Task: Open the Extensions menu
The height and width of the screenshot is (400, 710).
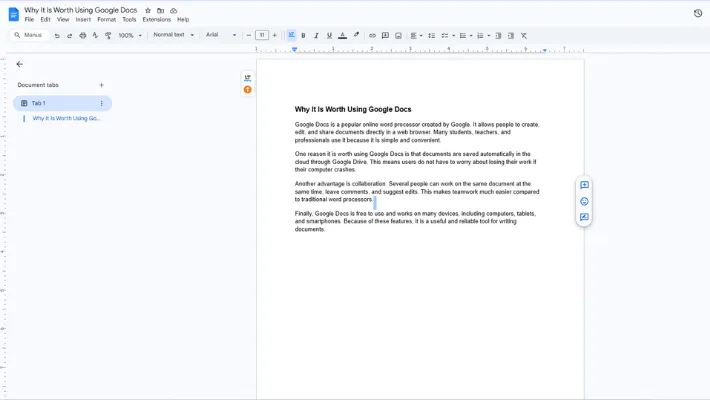Action: (157, 19)
